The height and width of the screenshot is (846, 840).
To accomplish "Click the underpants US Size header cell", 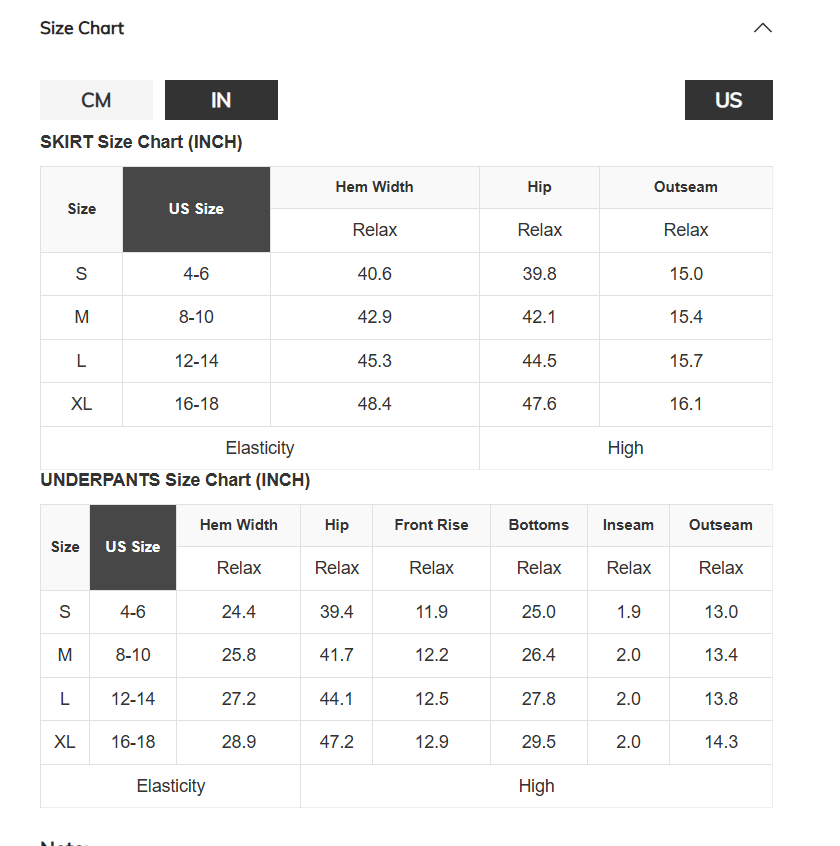I will 133,547.
